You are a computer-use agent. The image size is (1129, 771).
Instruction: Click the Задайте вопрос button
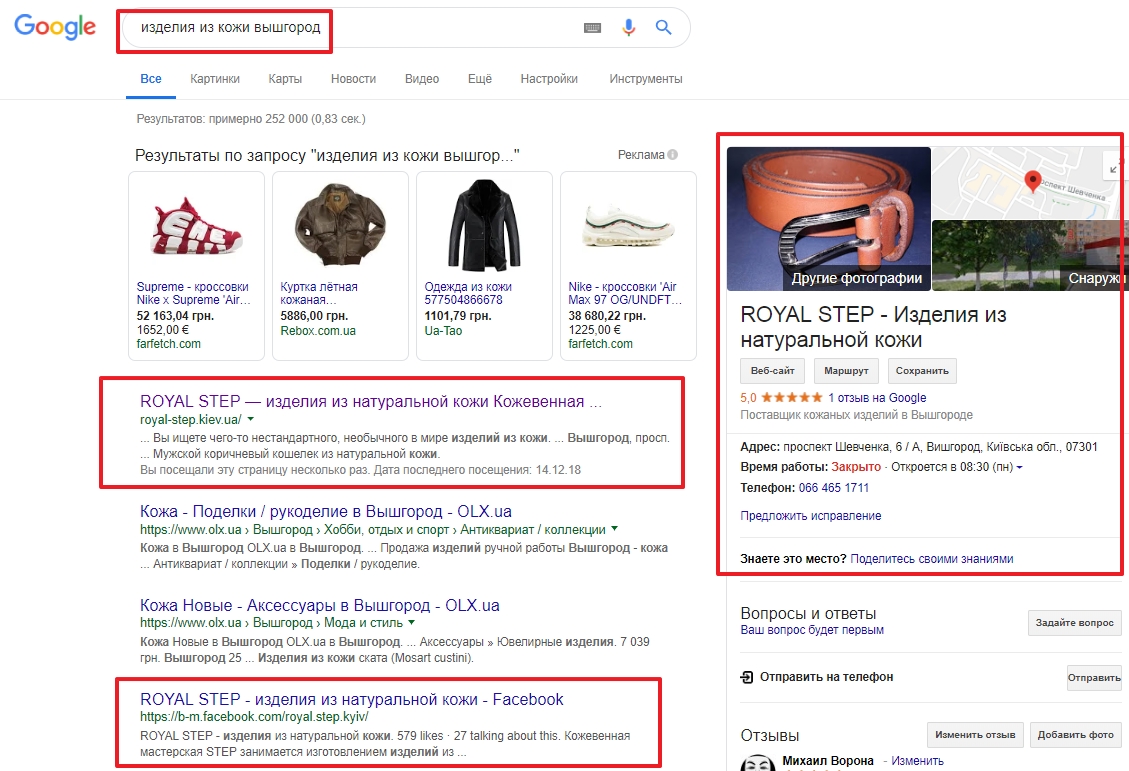[x=1074, y=623]
